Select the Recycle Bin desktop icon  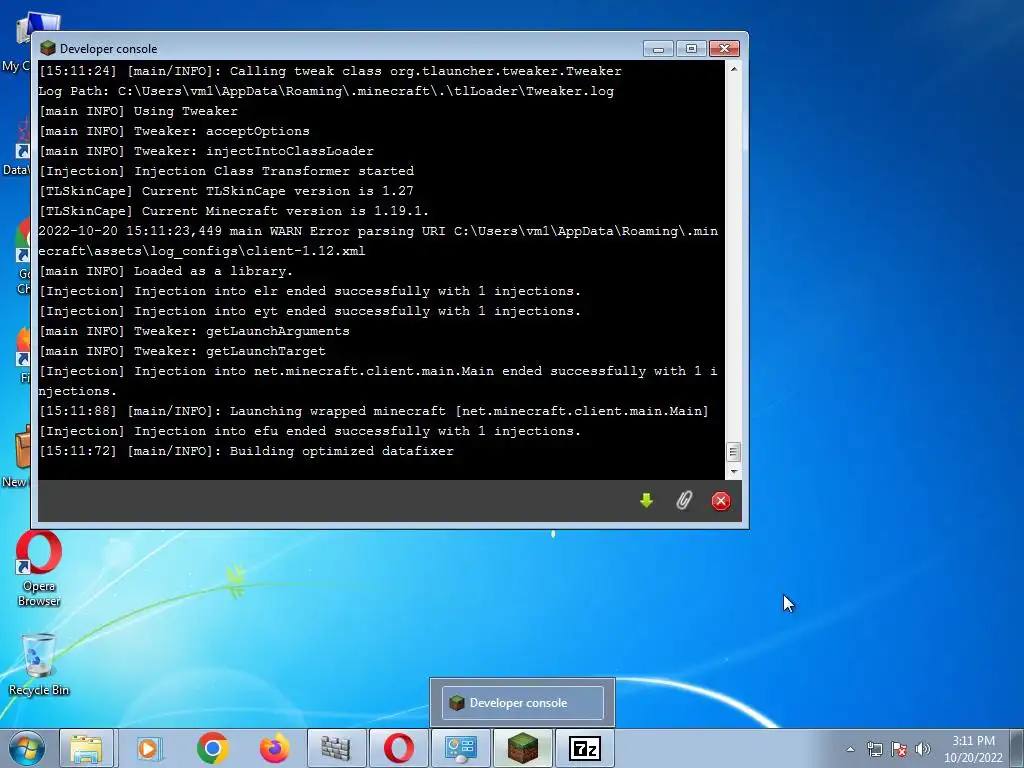39,664
